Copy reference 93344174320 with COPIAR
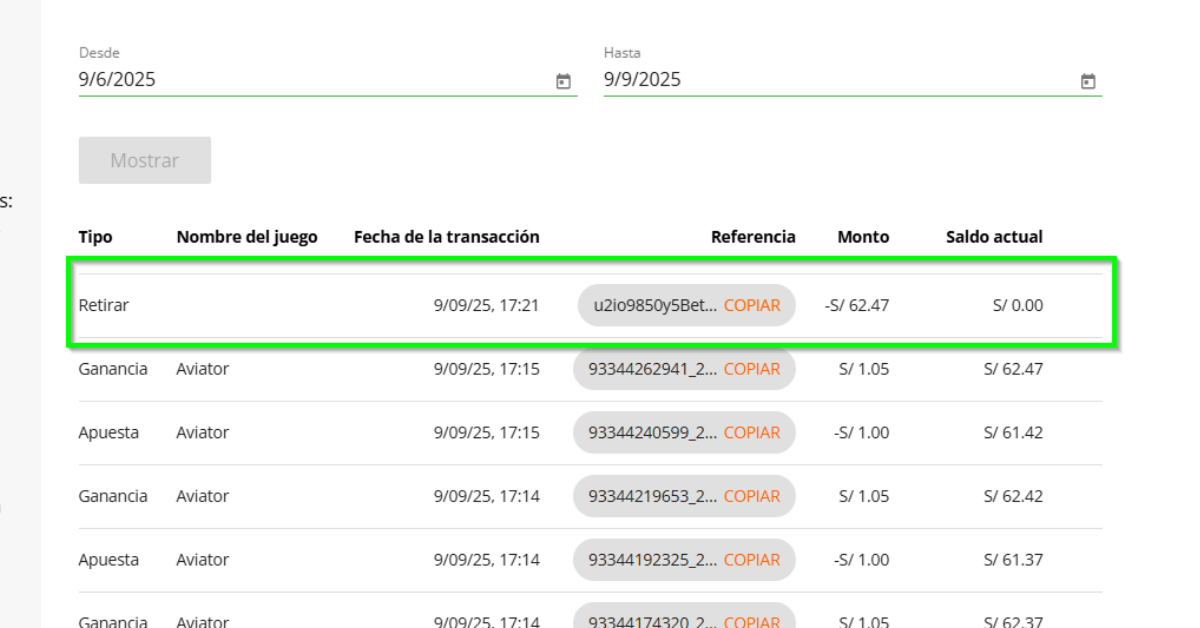 coord(752,620)
